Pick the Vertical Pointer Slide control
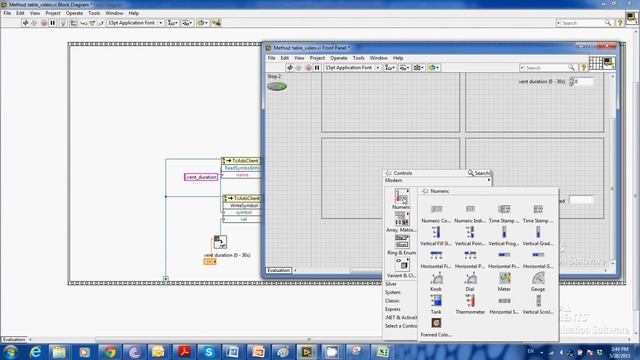Image resolution: width=640 pixels, height=360 pixels. 470,236
